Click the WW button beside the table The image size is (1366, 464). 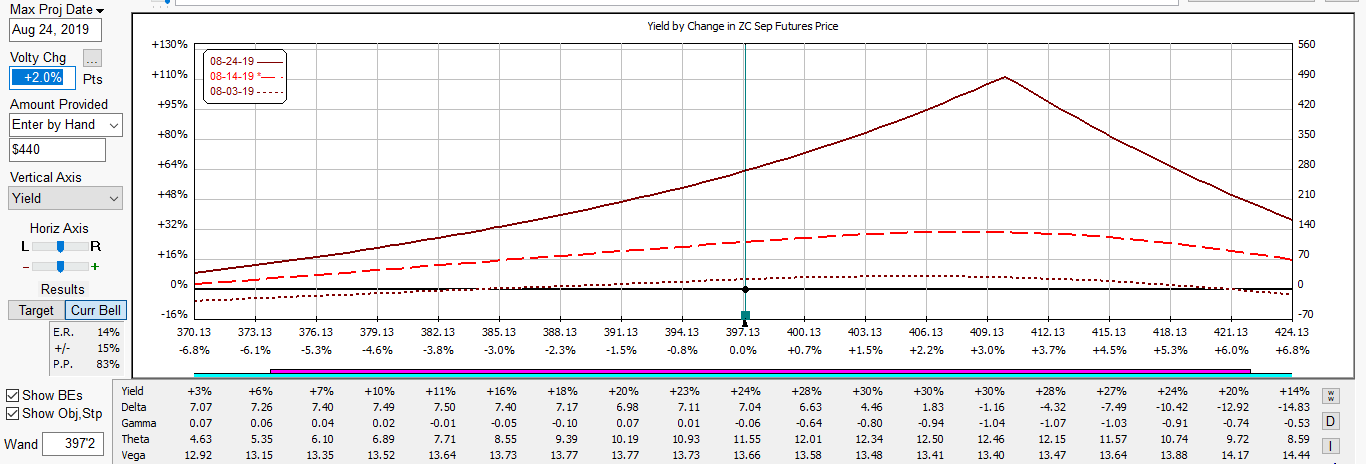pos(1331,395)
